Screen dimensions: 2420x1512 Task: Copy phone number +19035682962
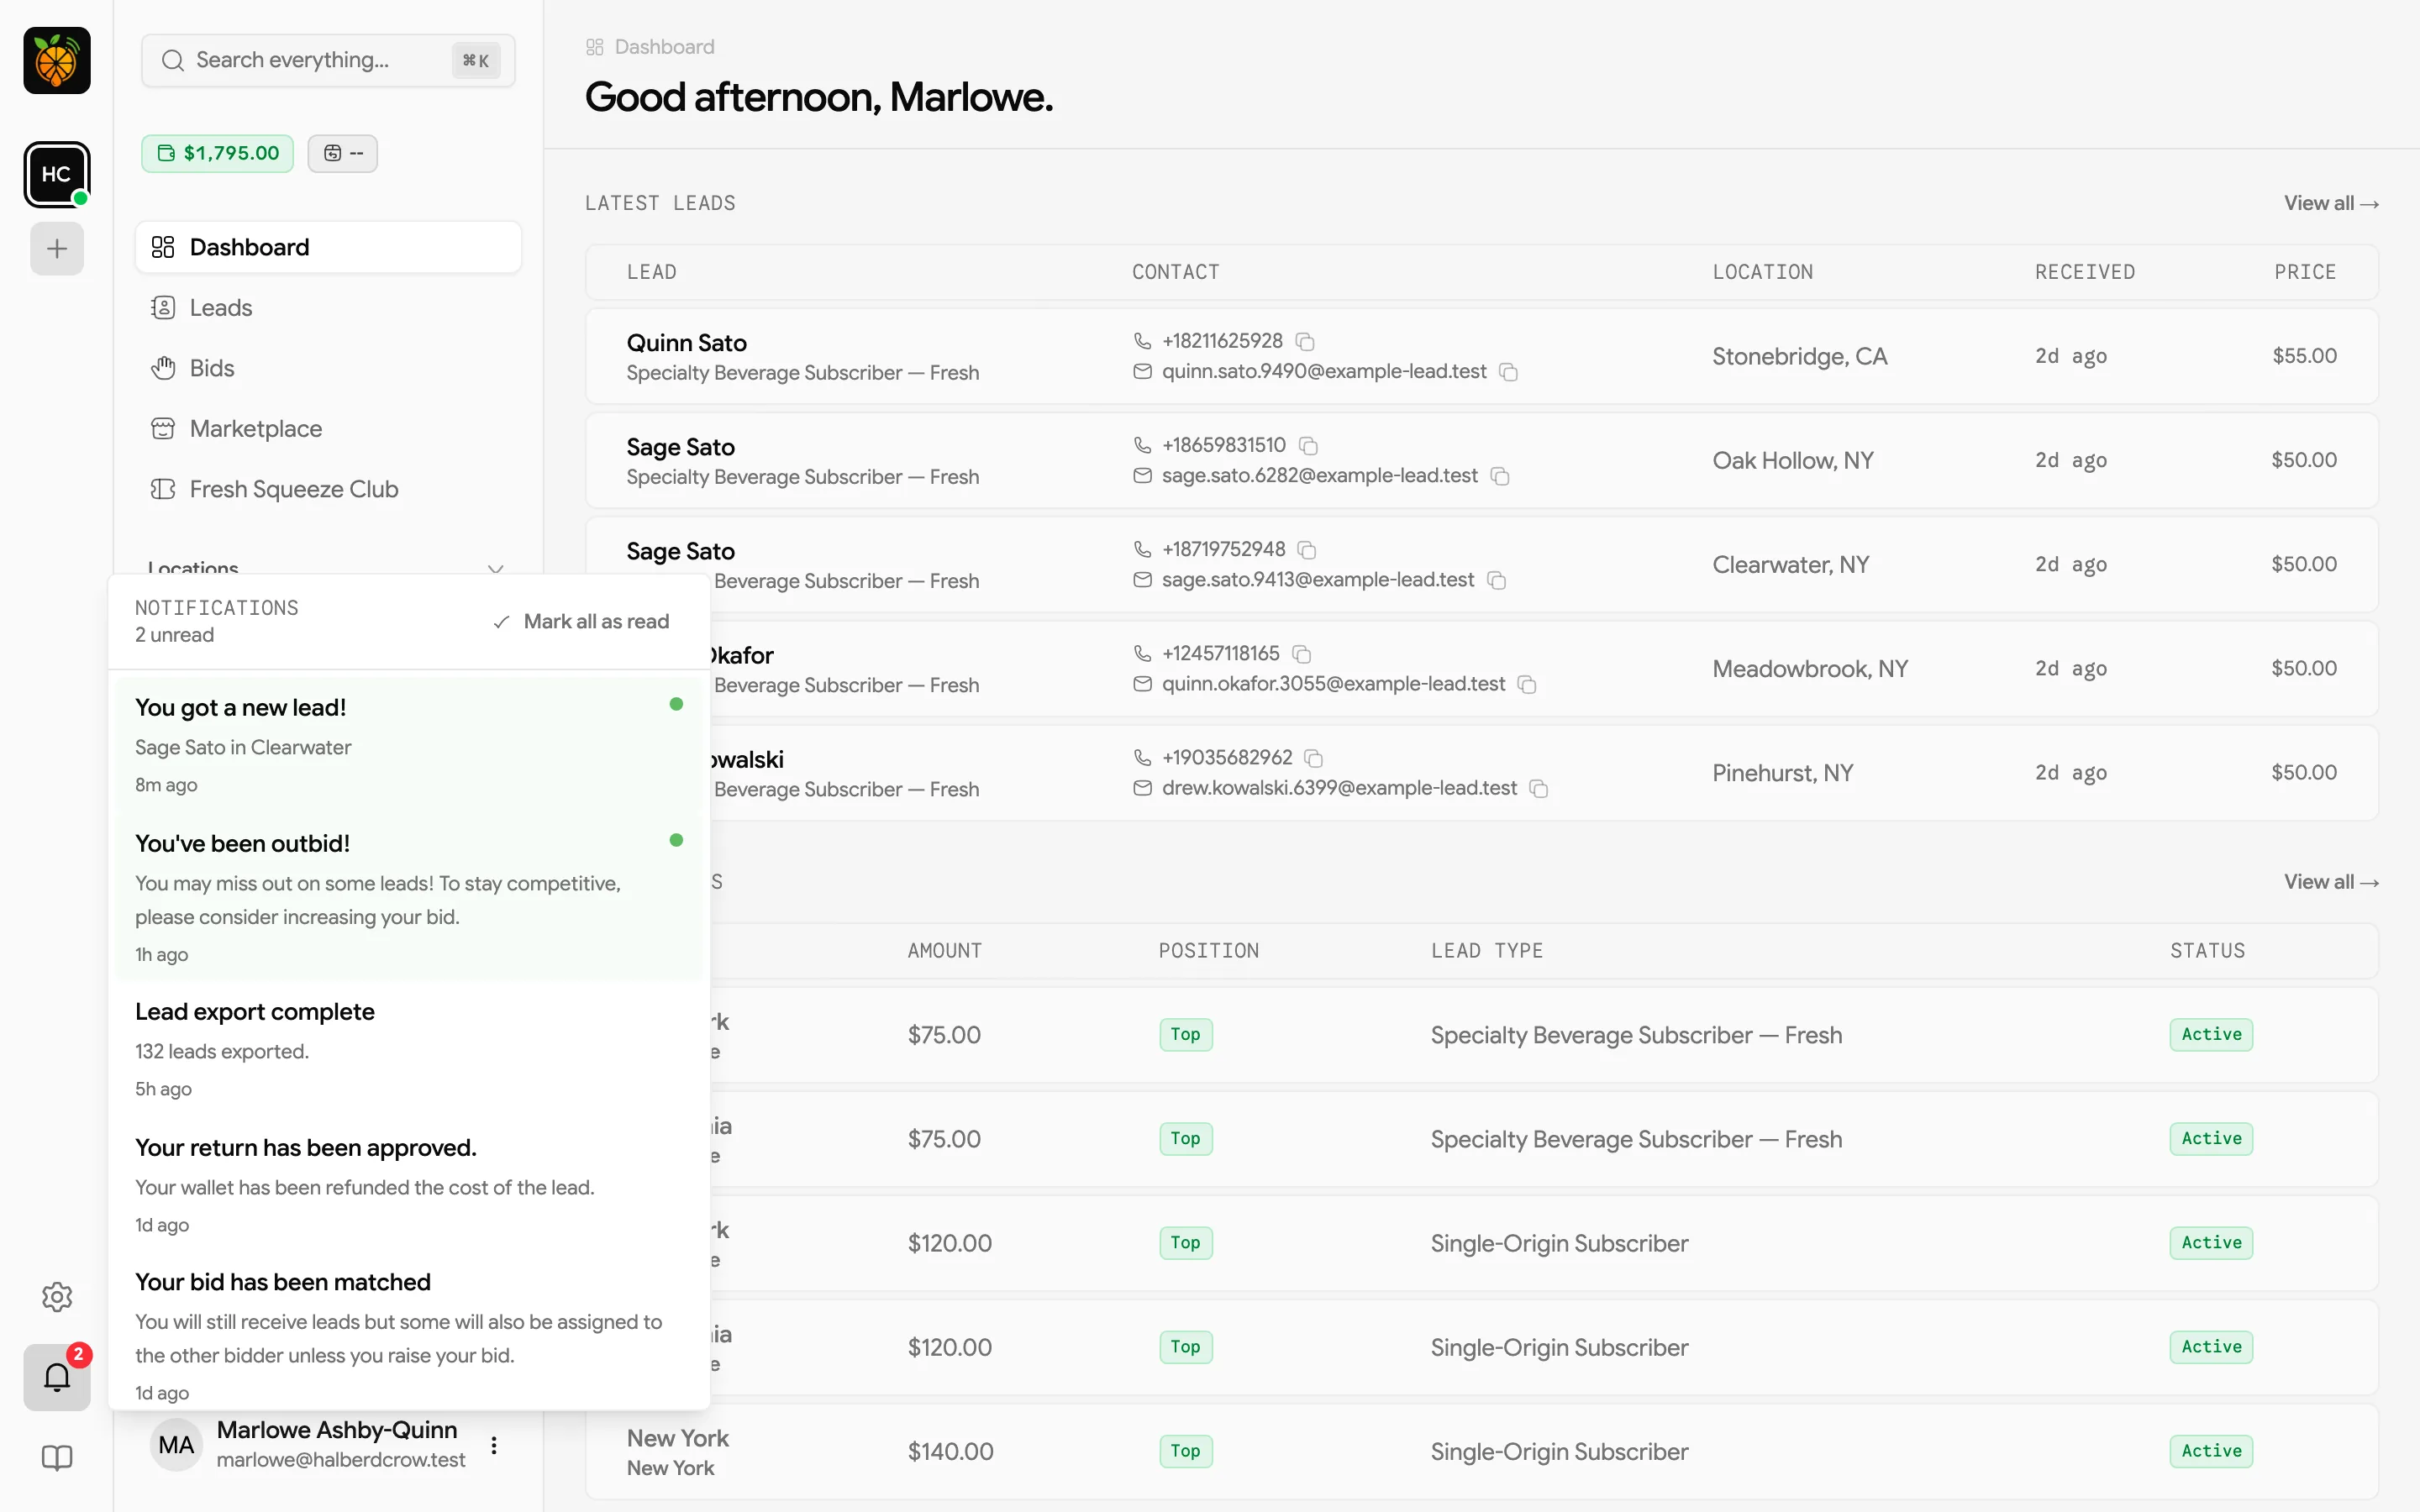[1314, 758]
